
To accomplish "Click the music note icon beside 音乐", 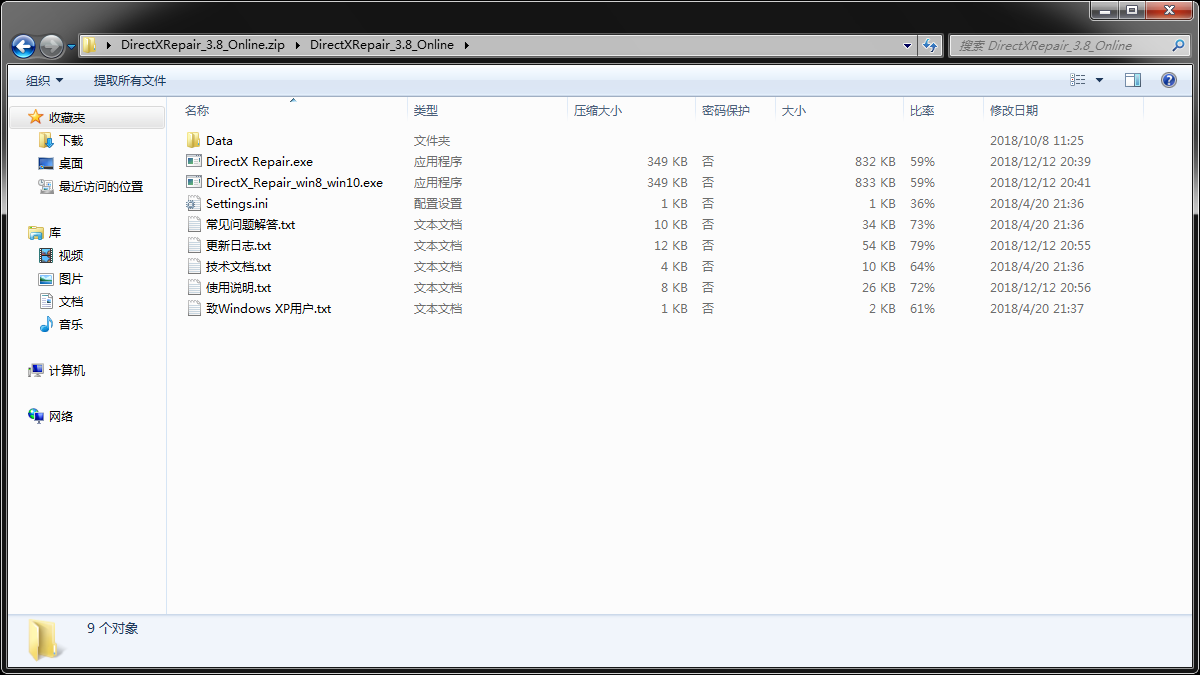I will click(46, 324).
